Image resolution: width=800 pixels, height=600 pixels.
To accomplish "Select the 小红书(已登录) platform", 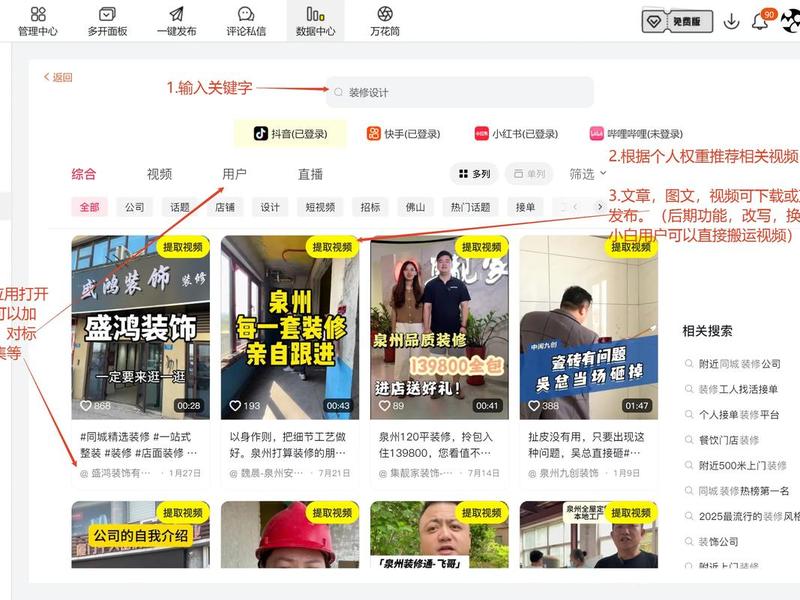I will [516, 134].
